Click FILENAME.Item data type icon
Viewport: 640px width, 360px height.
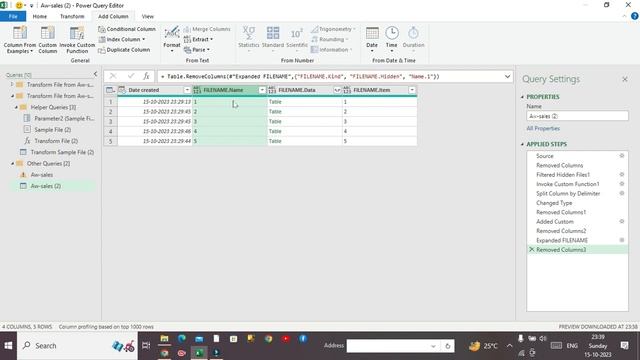pyautogui.click(x=347, y=90)
